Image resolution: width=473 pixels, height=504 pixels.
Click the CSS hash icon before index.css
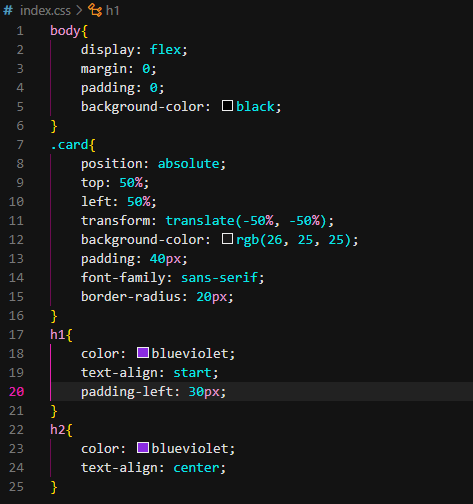click(8, 11)
